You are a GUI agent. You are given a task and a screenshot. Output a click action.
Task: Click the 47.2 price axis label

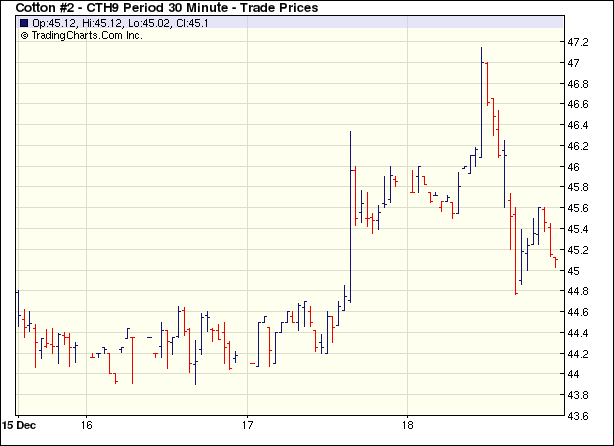coord(579,43)
